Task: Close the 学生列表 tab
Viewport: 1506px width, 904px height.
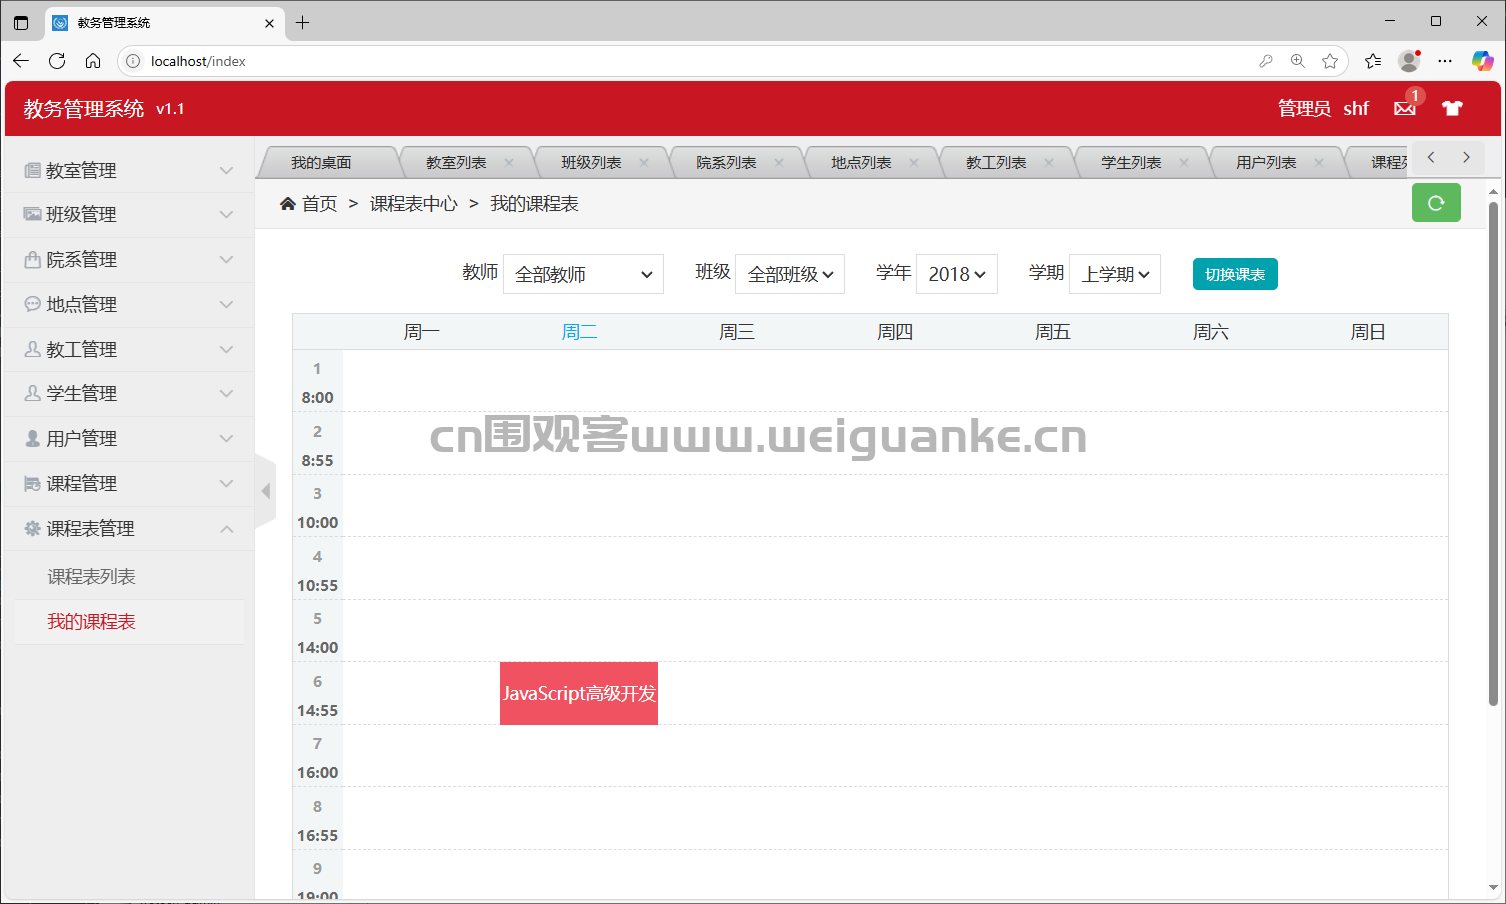Action: tap(1184, 162)
